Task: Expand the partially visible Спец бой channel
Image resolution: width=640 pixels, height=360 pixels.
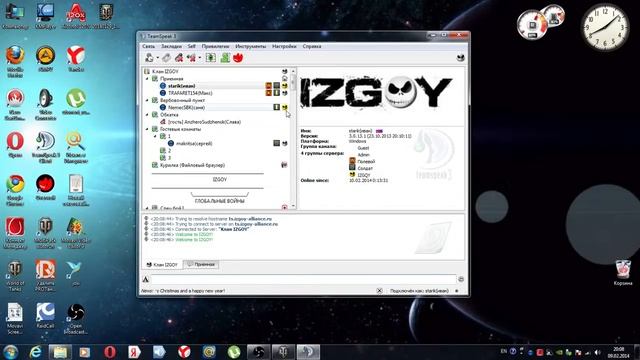Action: click(147, 208)
